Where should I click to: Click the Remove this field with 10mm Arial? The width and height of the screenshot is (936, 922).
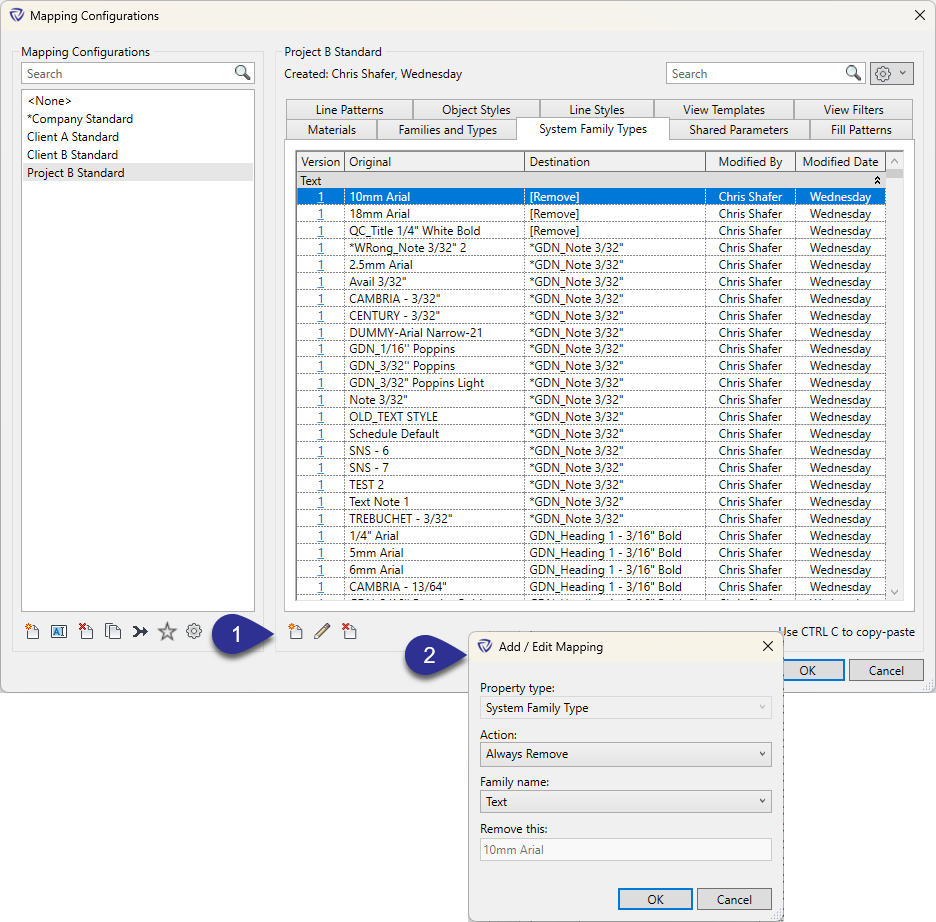pyautogui.click(x=626, y=850)
